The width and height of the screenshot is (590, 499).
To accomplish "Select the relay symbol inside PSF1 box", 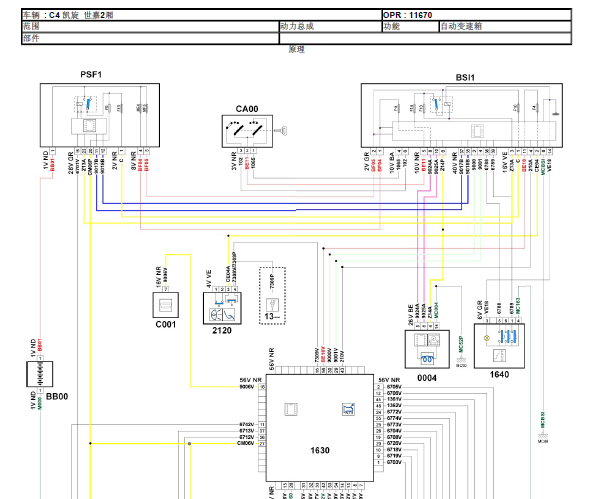I will click(x=85, y=104).
